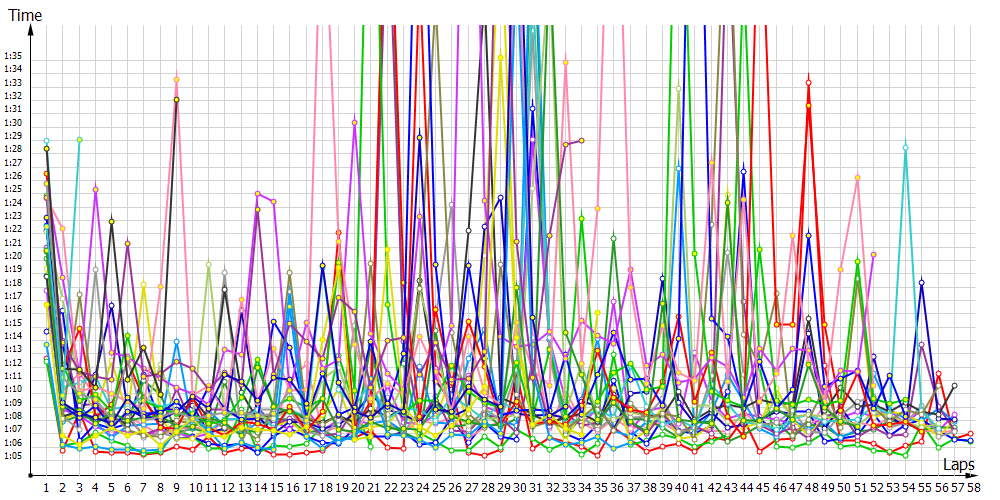Click the 1:20 label on the time axis

pos(14,255)
